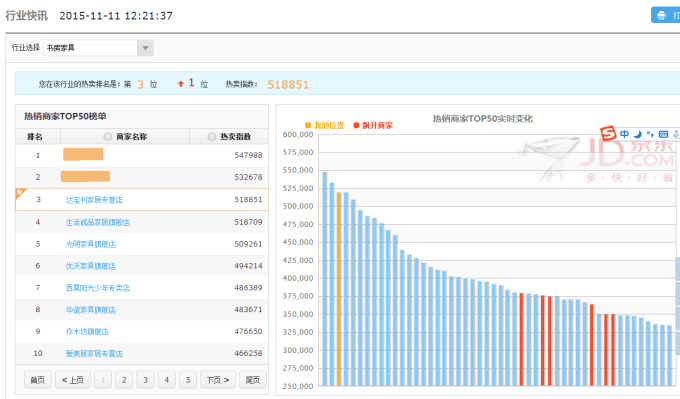
Task: Click the star badge on rank 3 row
Action: point(20,193)
